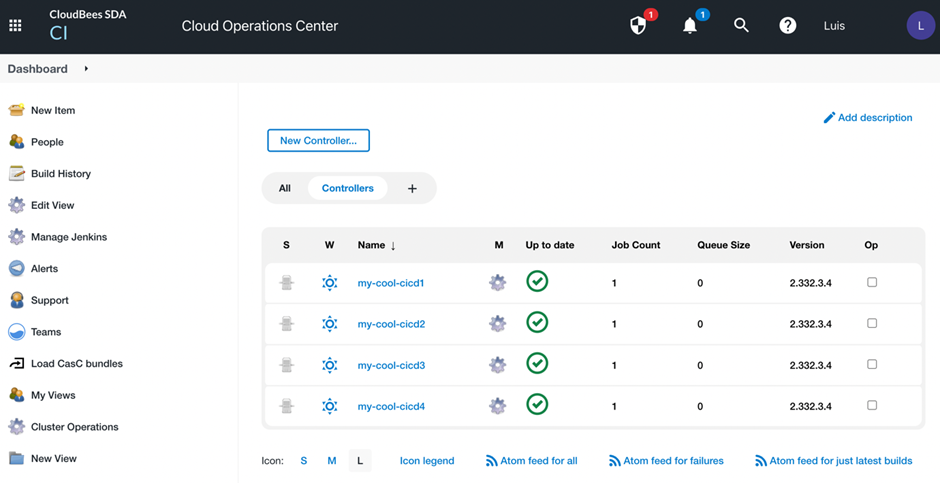
Task: Select the Controllers view tab
Action: (x=348, y=188)
